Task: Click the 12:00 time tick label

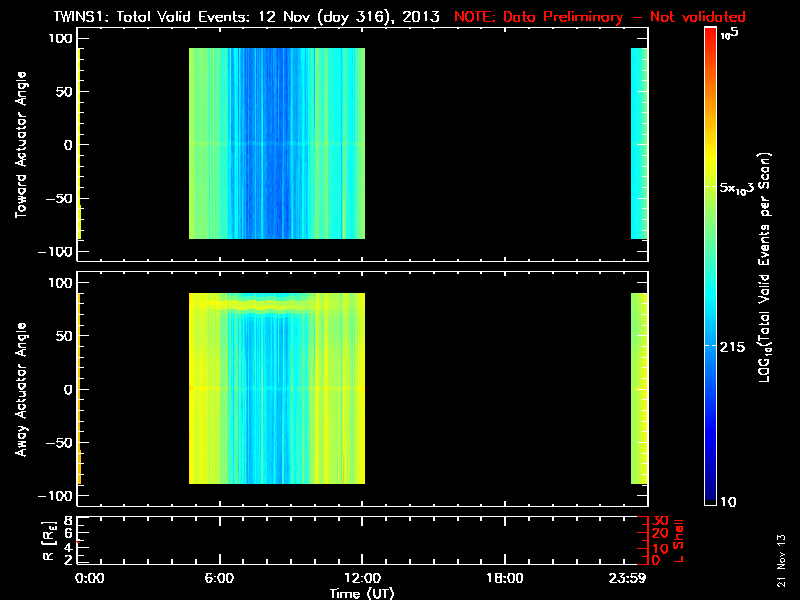Action: point(362,578)
